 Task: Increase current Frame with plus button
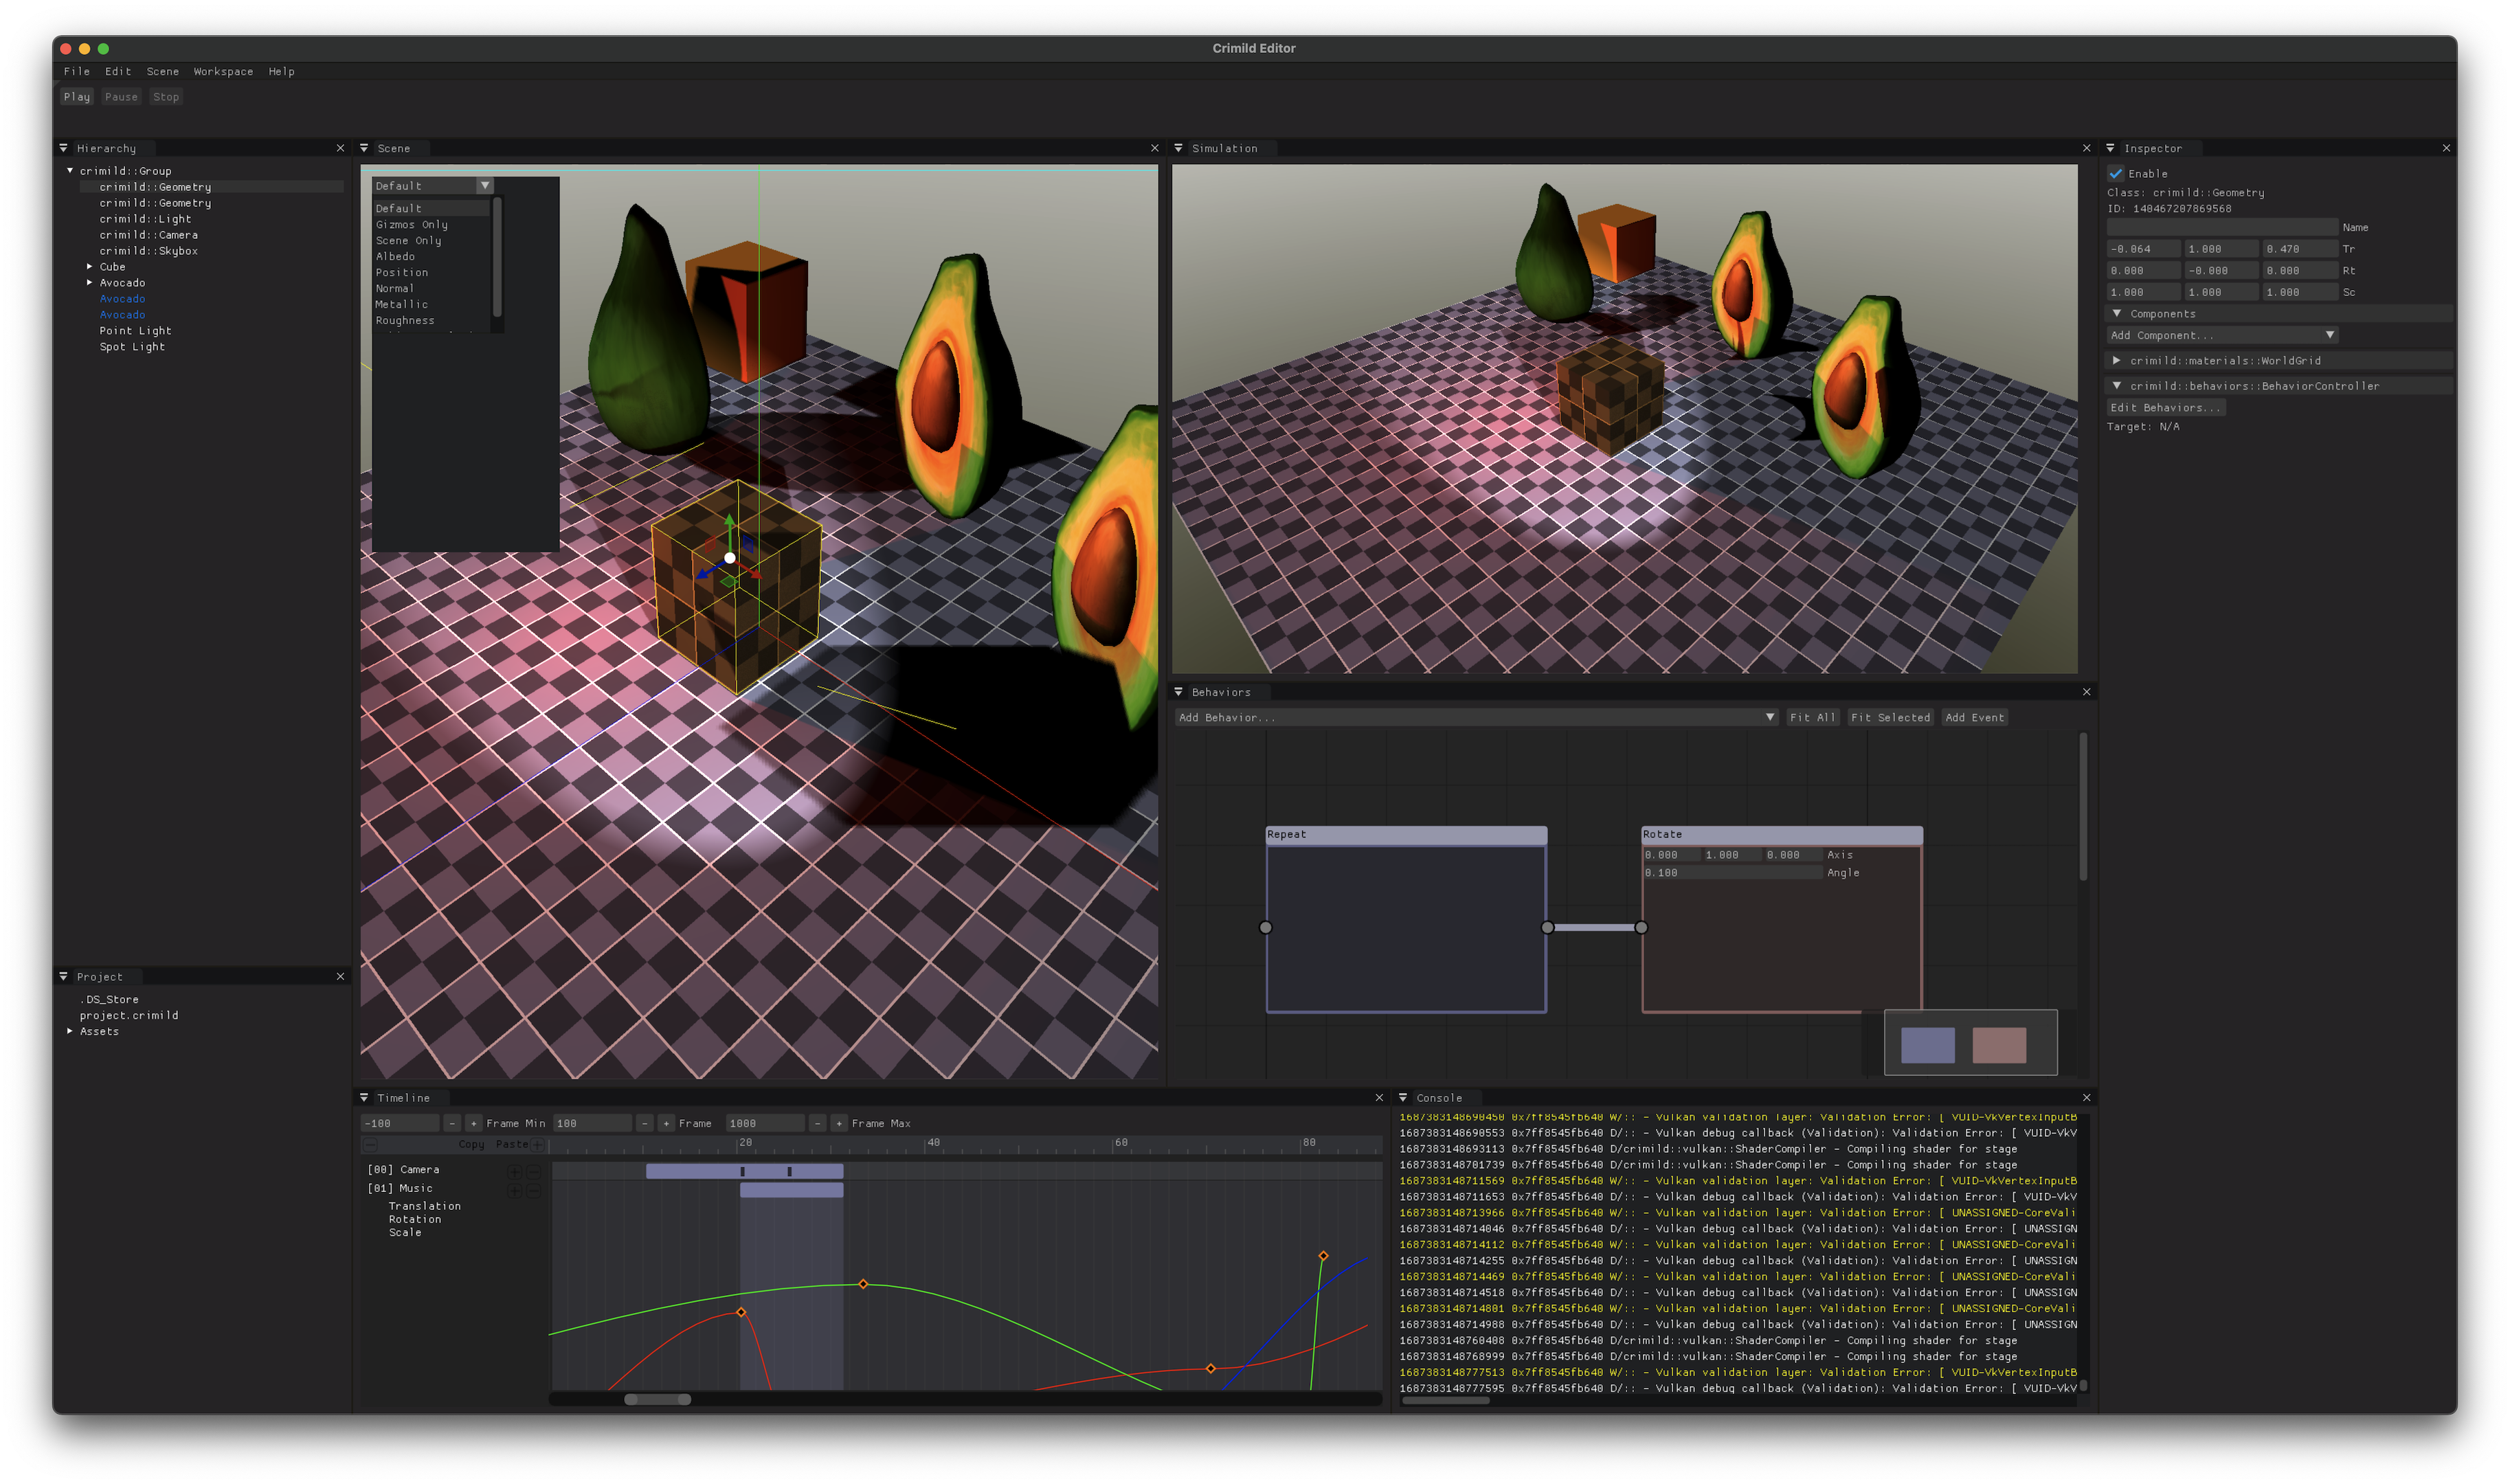(666, 1124)
